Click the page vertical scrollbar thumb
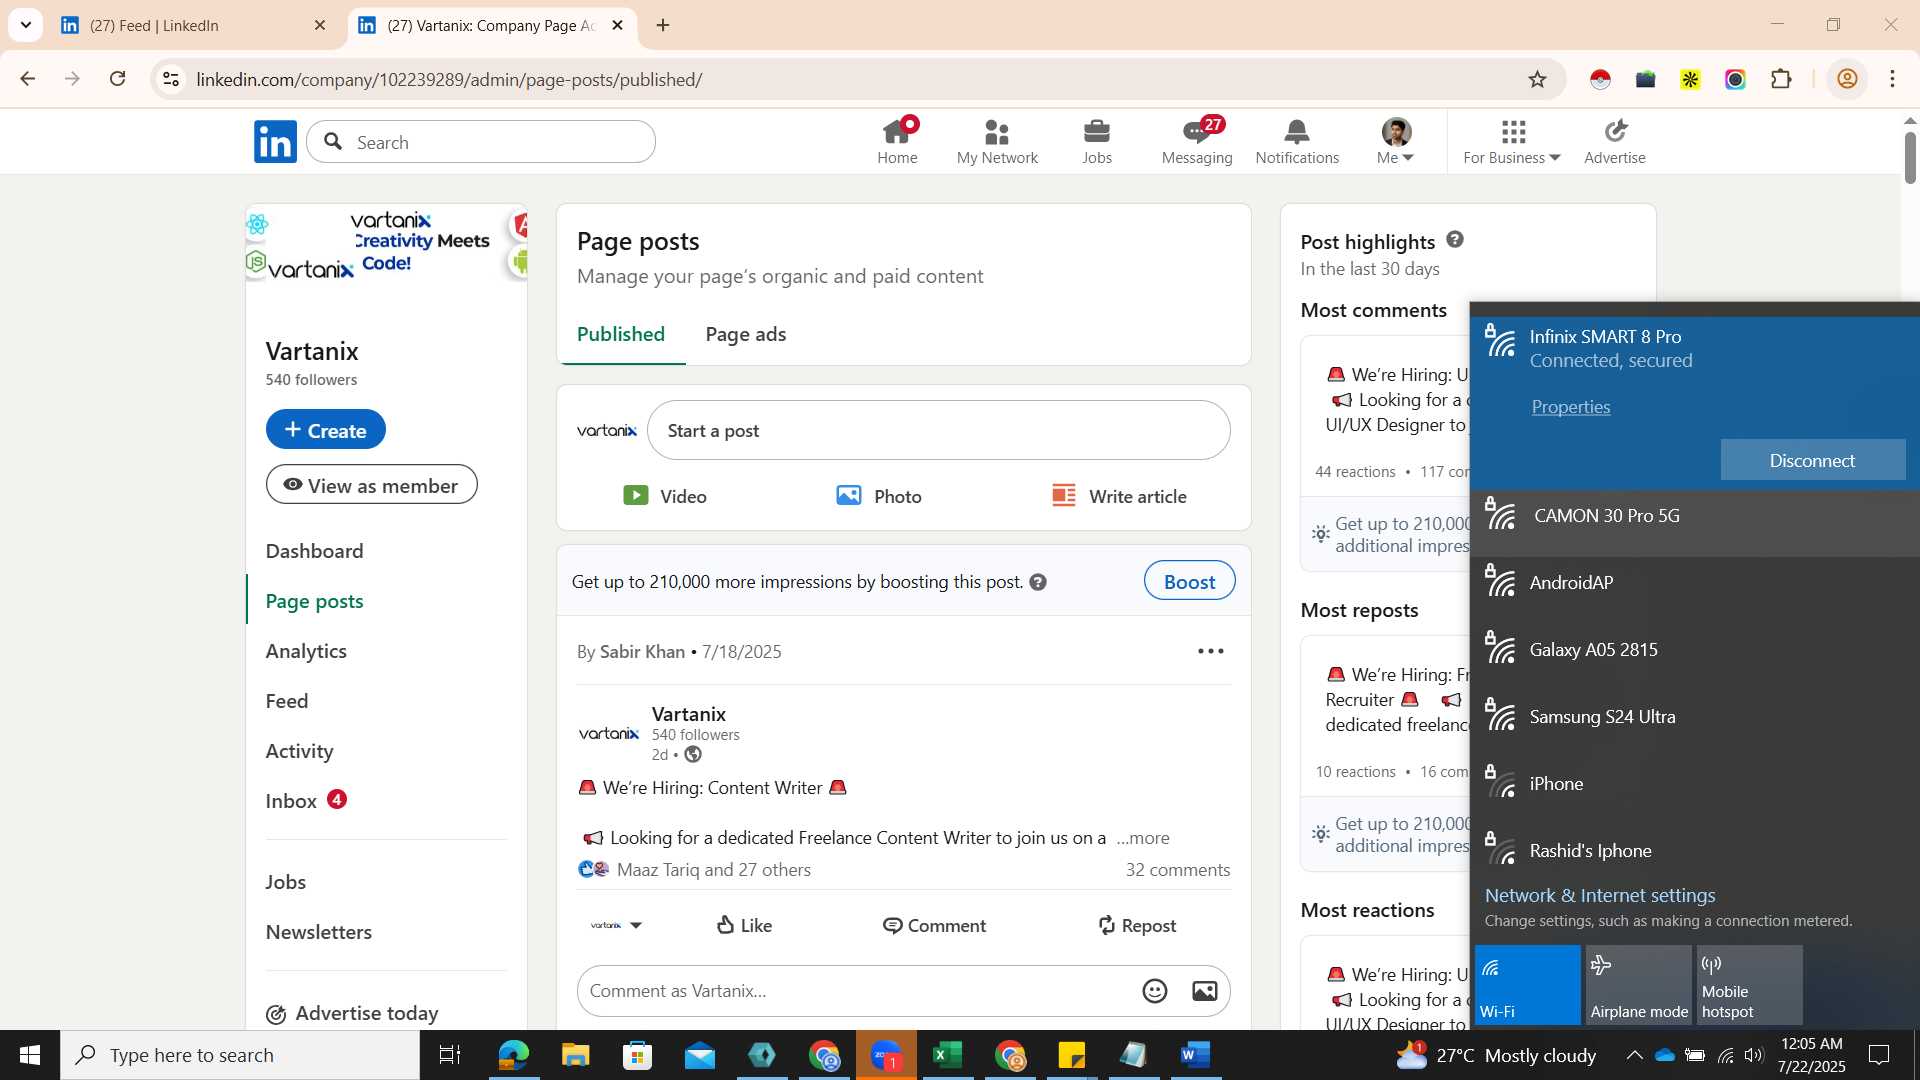This screenshot has height=1080, width=1920. click(1910, 158)
